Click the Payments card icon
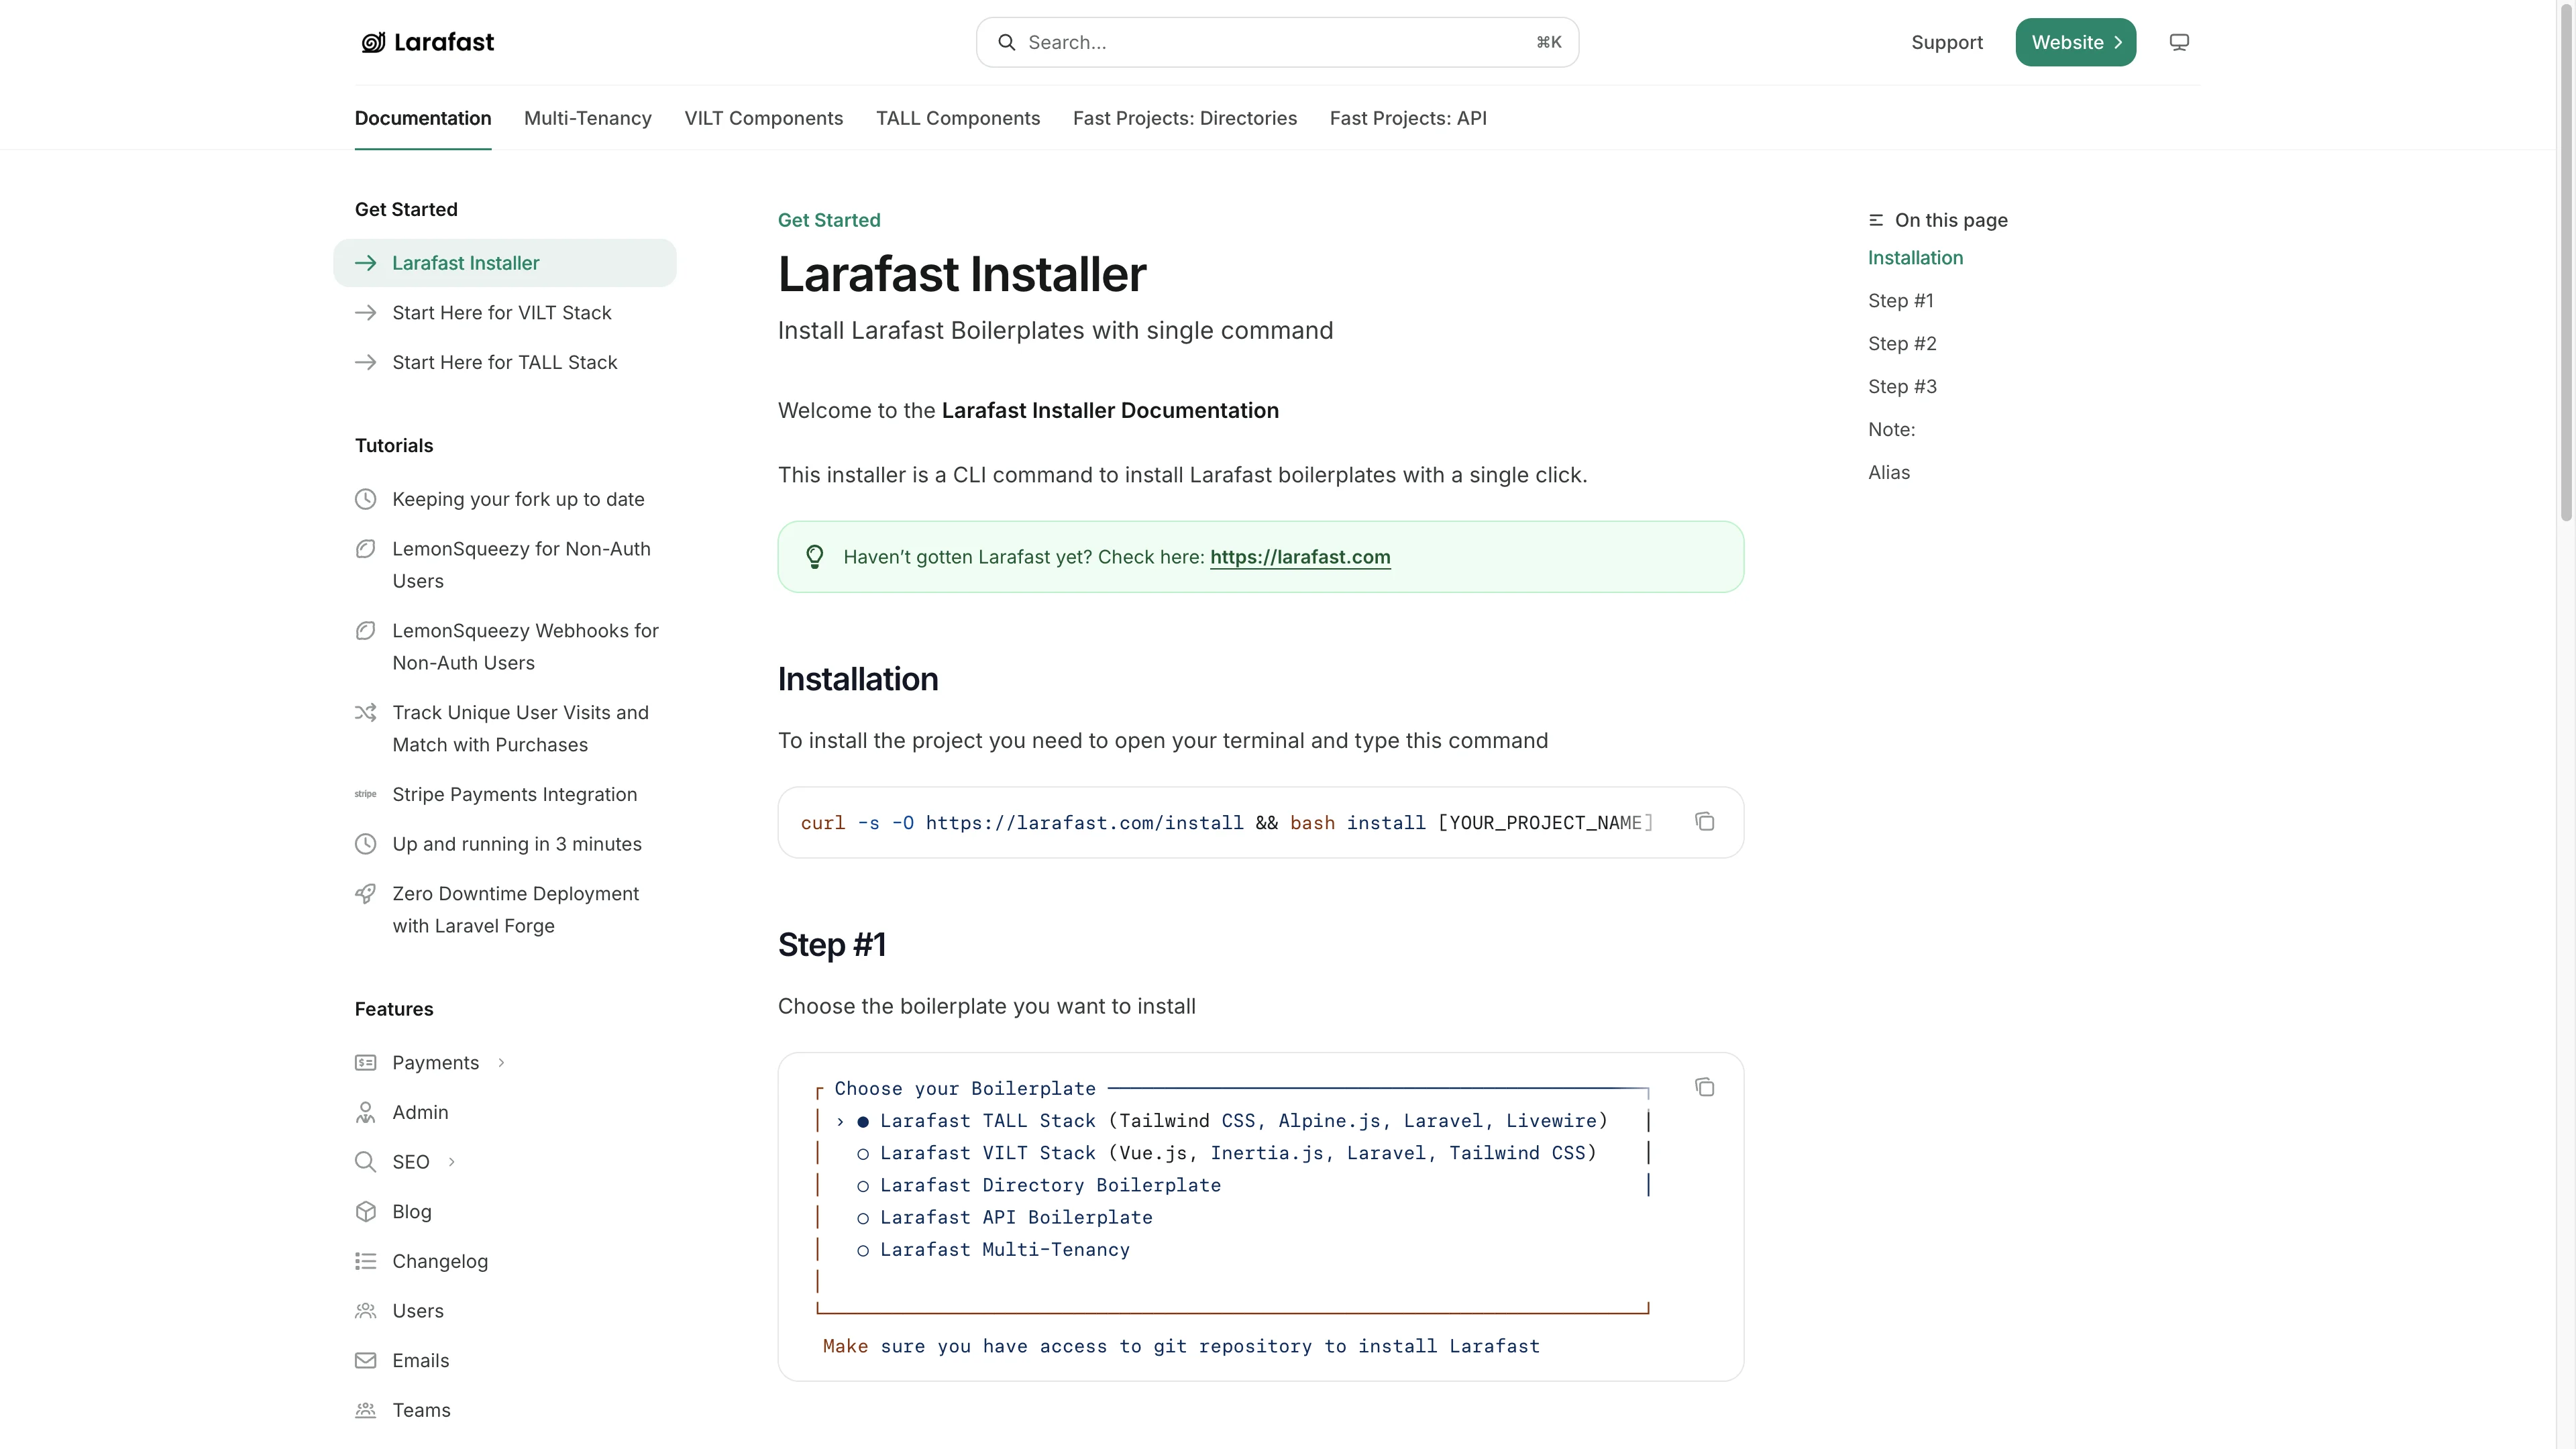The height and width of the screenshot is (1449, 2576). pos(366,1062)
